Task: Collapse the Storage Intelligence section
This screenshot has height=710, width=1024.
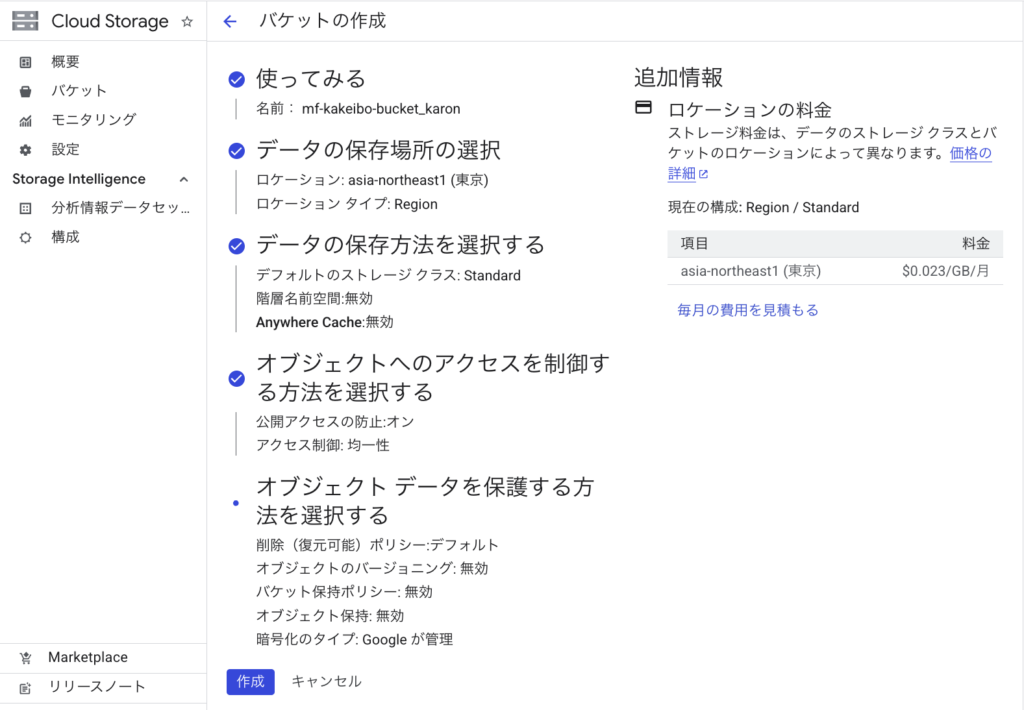Action: point(183,179)
